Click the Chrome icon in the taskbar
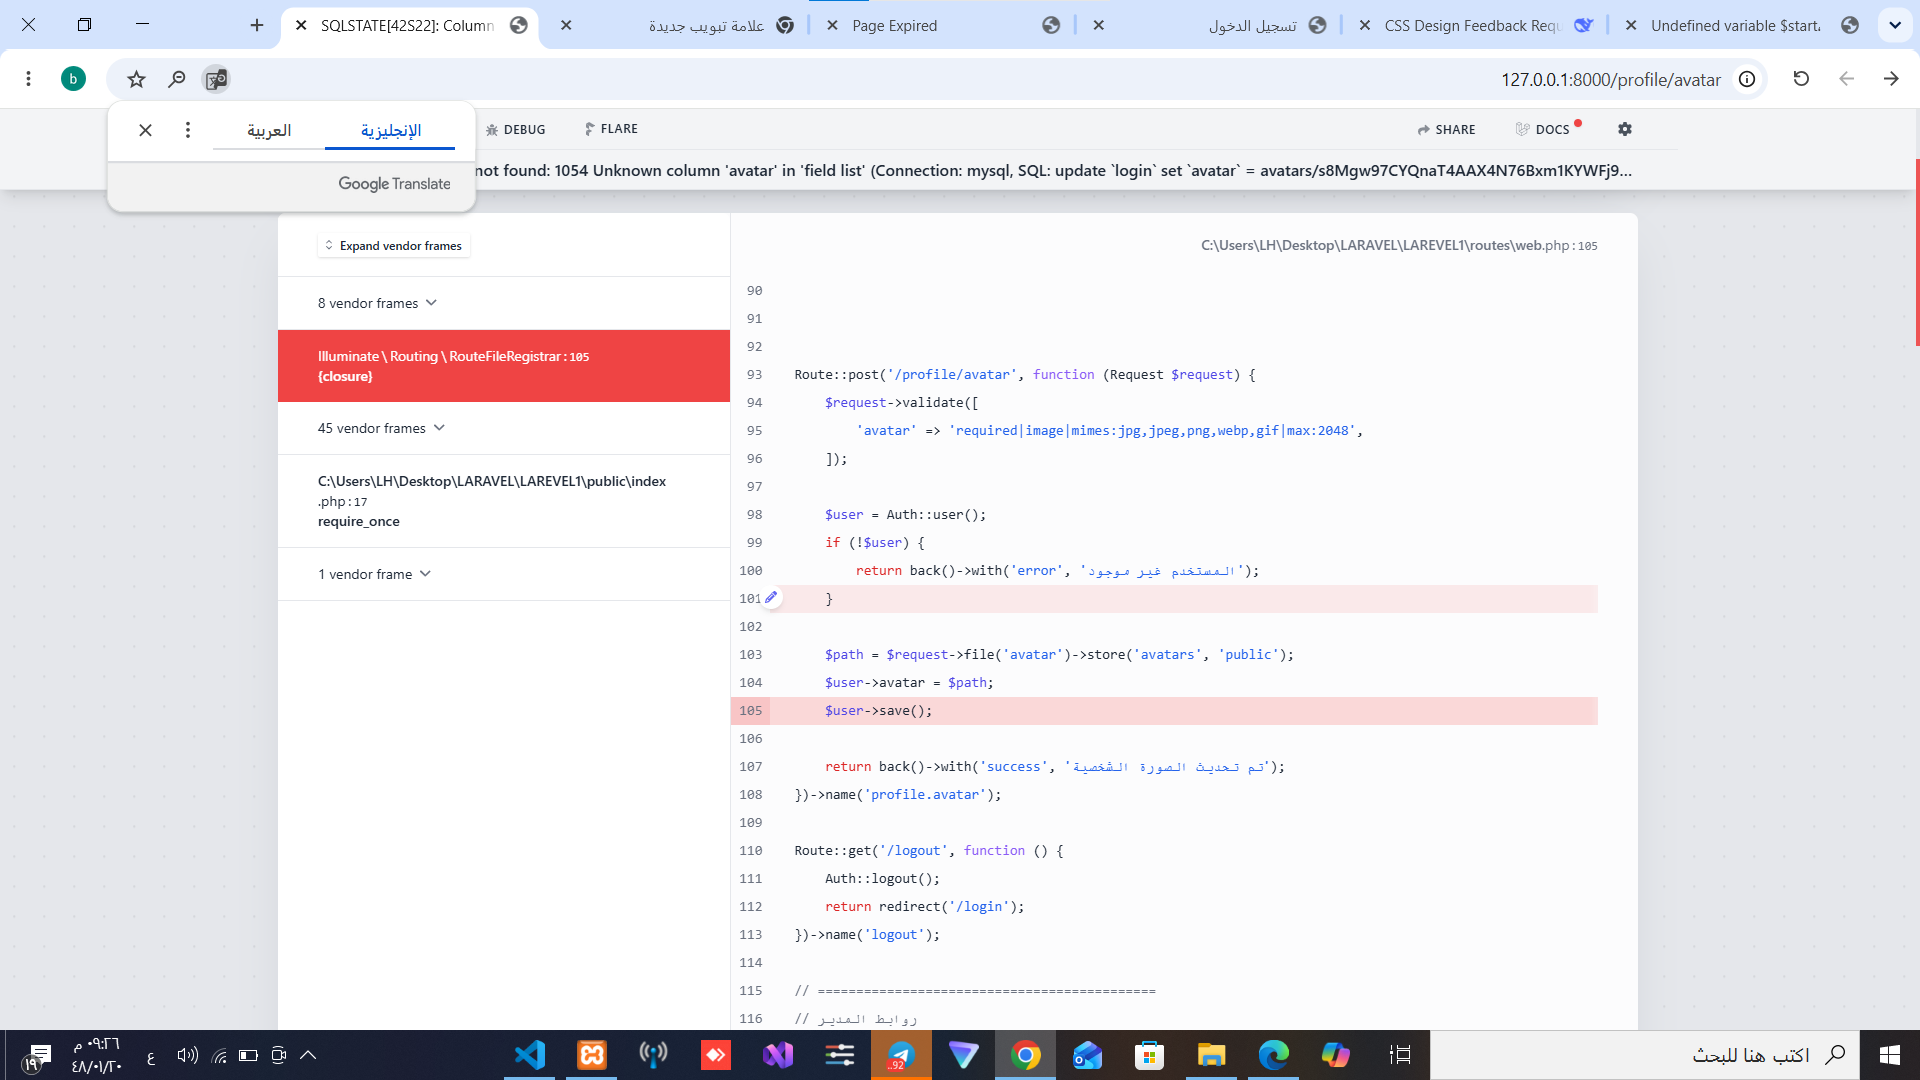This screenshot has width=1920, height=1080. point(1025,1055)
